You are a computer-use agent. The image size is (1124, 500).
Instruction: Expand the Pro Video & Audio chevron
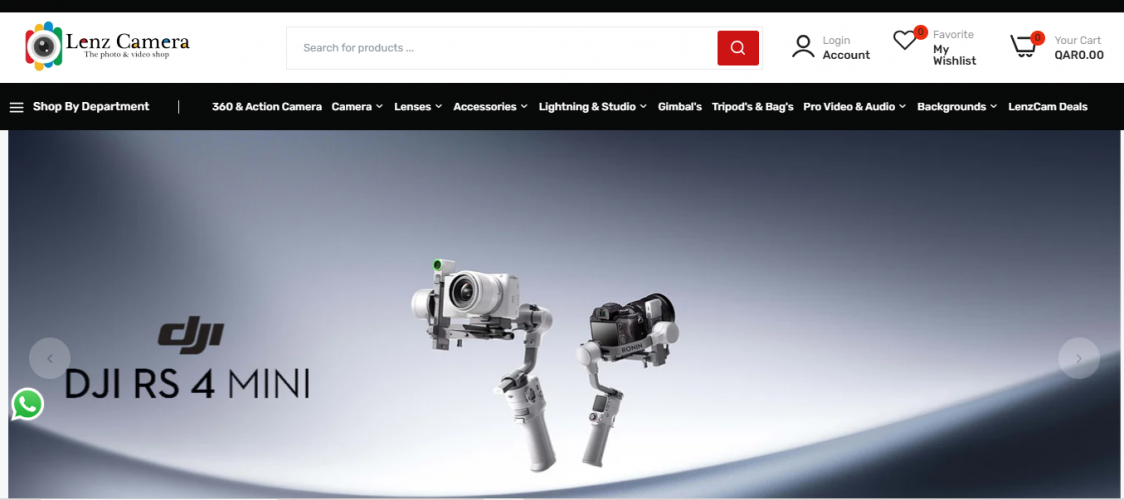coord(902,107)
